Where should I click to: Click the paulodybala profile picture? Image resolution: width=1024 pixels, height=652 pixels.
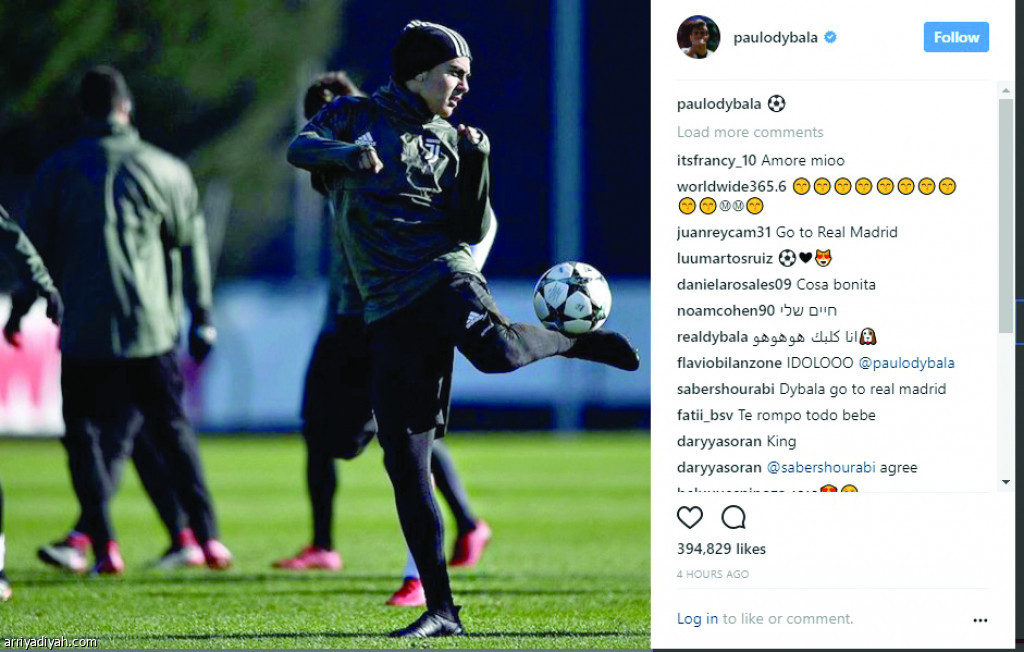(698, 37)
